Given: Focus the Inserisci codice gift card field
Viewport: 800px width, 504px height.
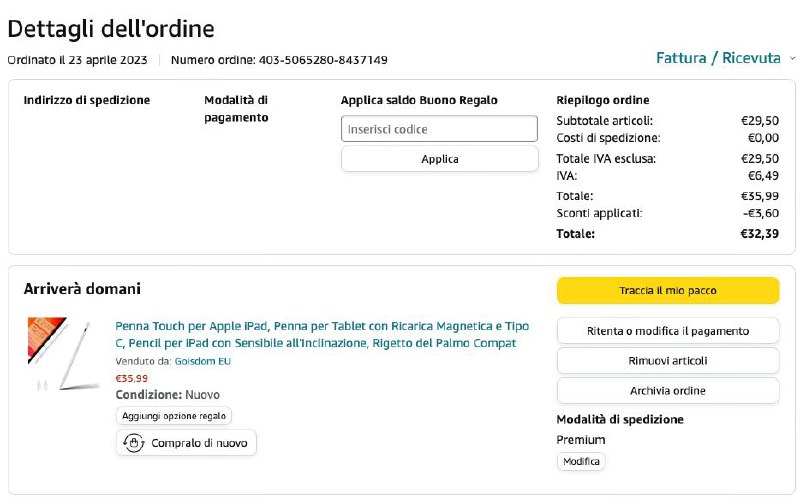Looking at the screenshot, I should [439, 129].
